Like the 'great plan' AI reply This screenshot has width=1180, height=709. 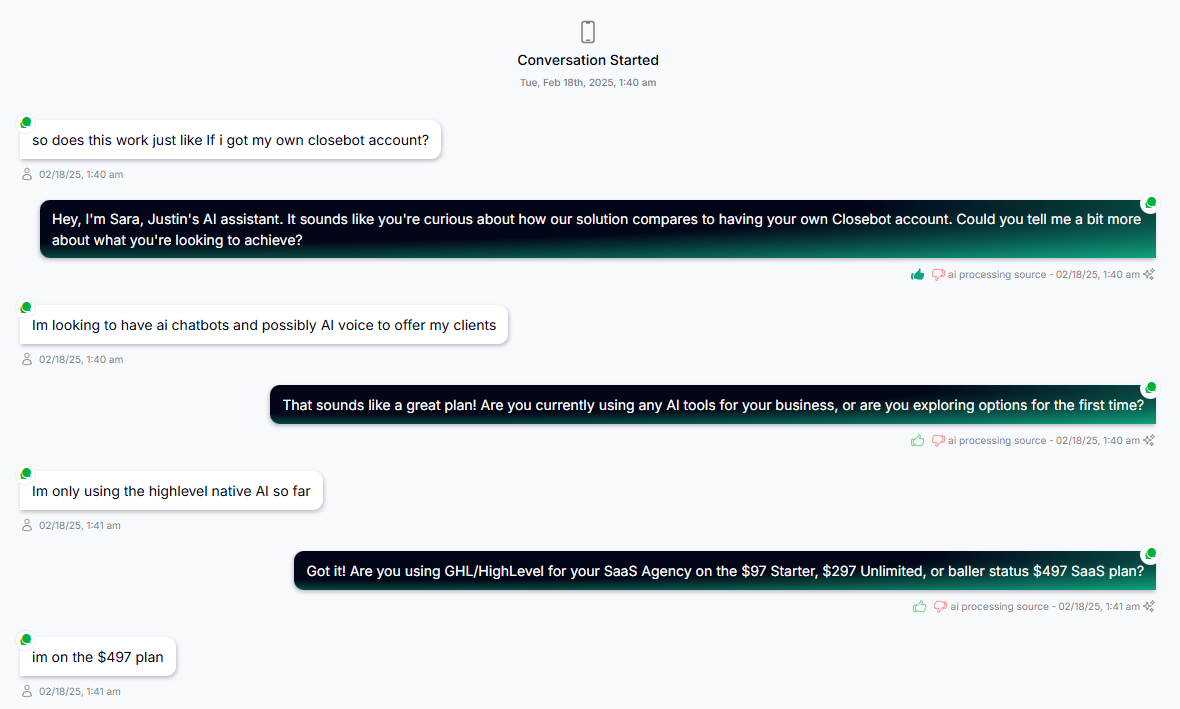pyautogui.click(x=917, y=441)
